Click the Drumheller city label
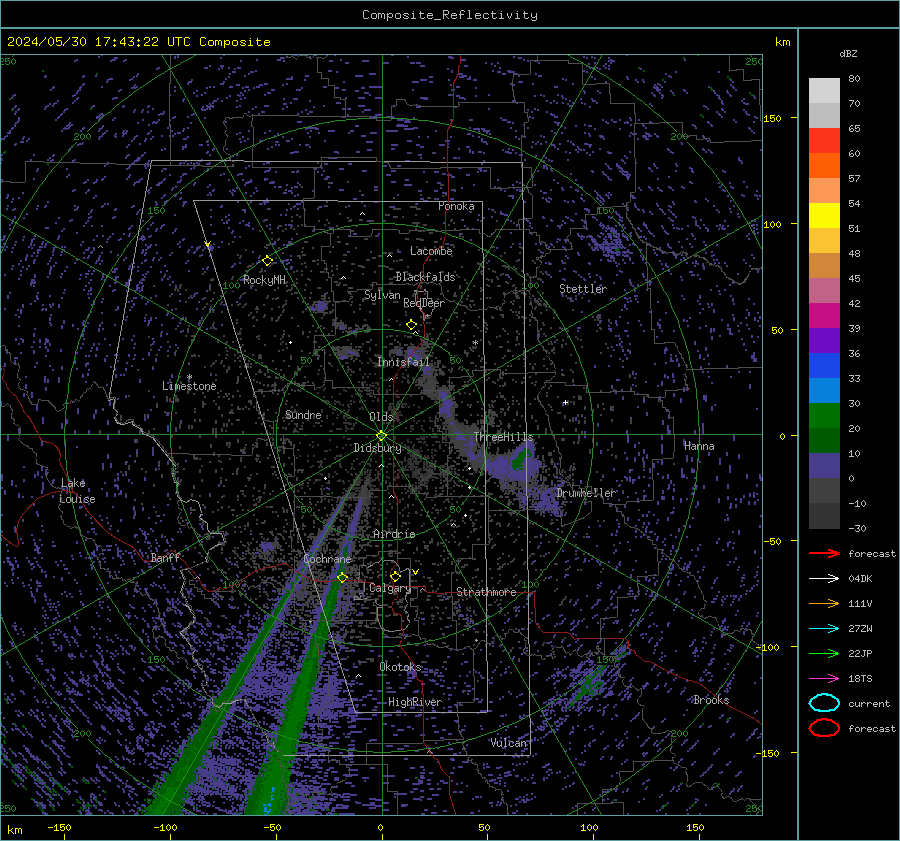The image size is (900, 841). [586, 493]
